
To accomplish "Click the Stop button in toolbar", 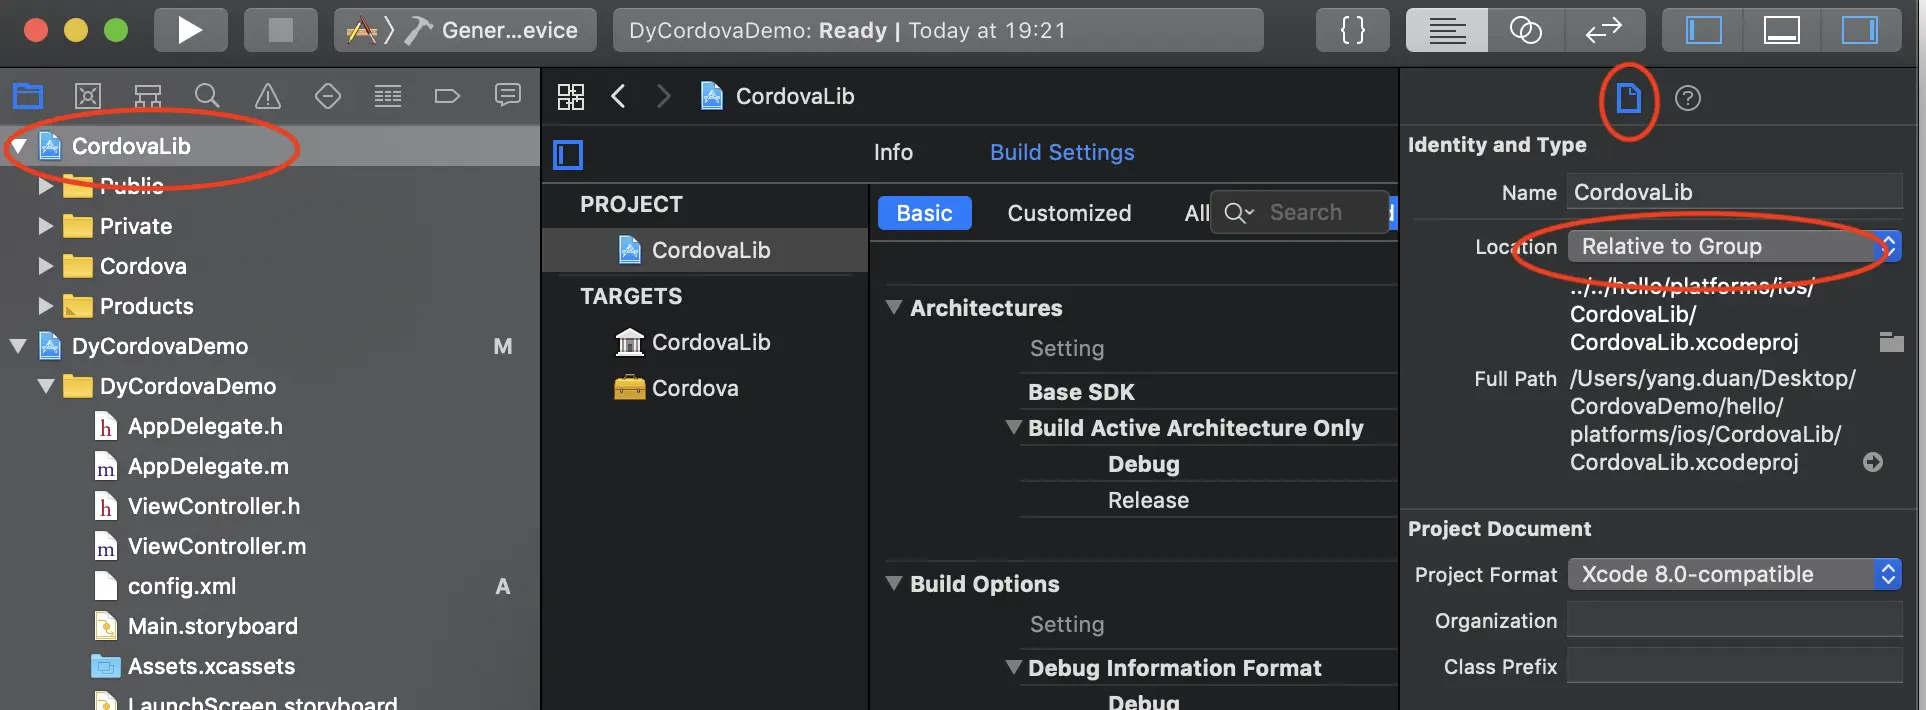I will point(281,30).
